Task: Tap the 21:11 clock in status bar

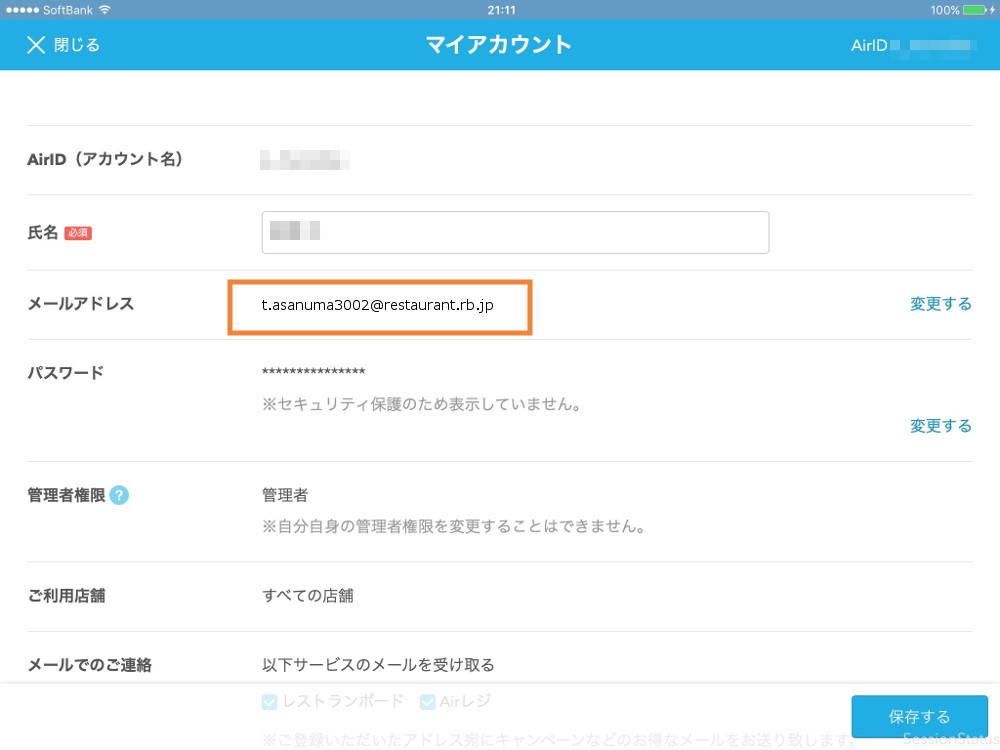Action: click(501, 9)
